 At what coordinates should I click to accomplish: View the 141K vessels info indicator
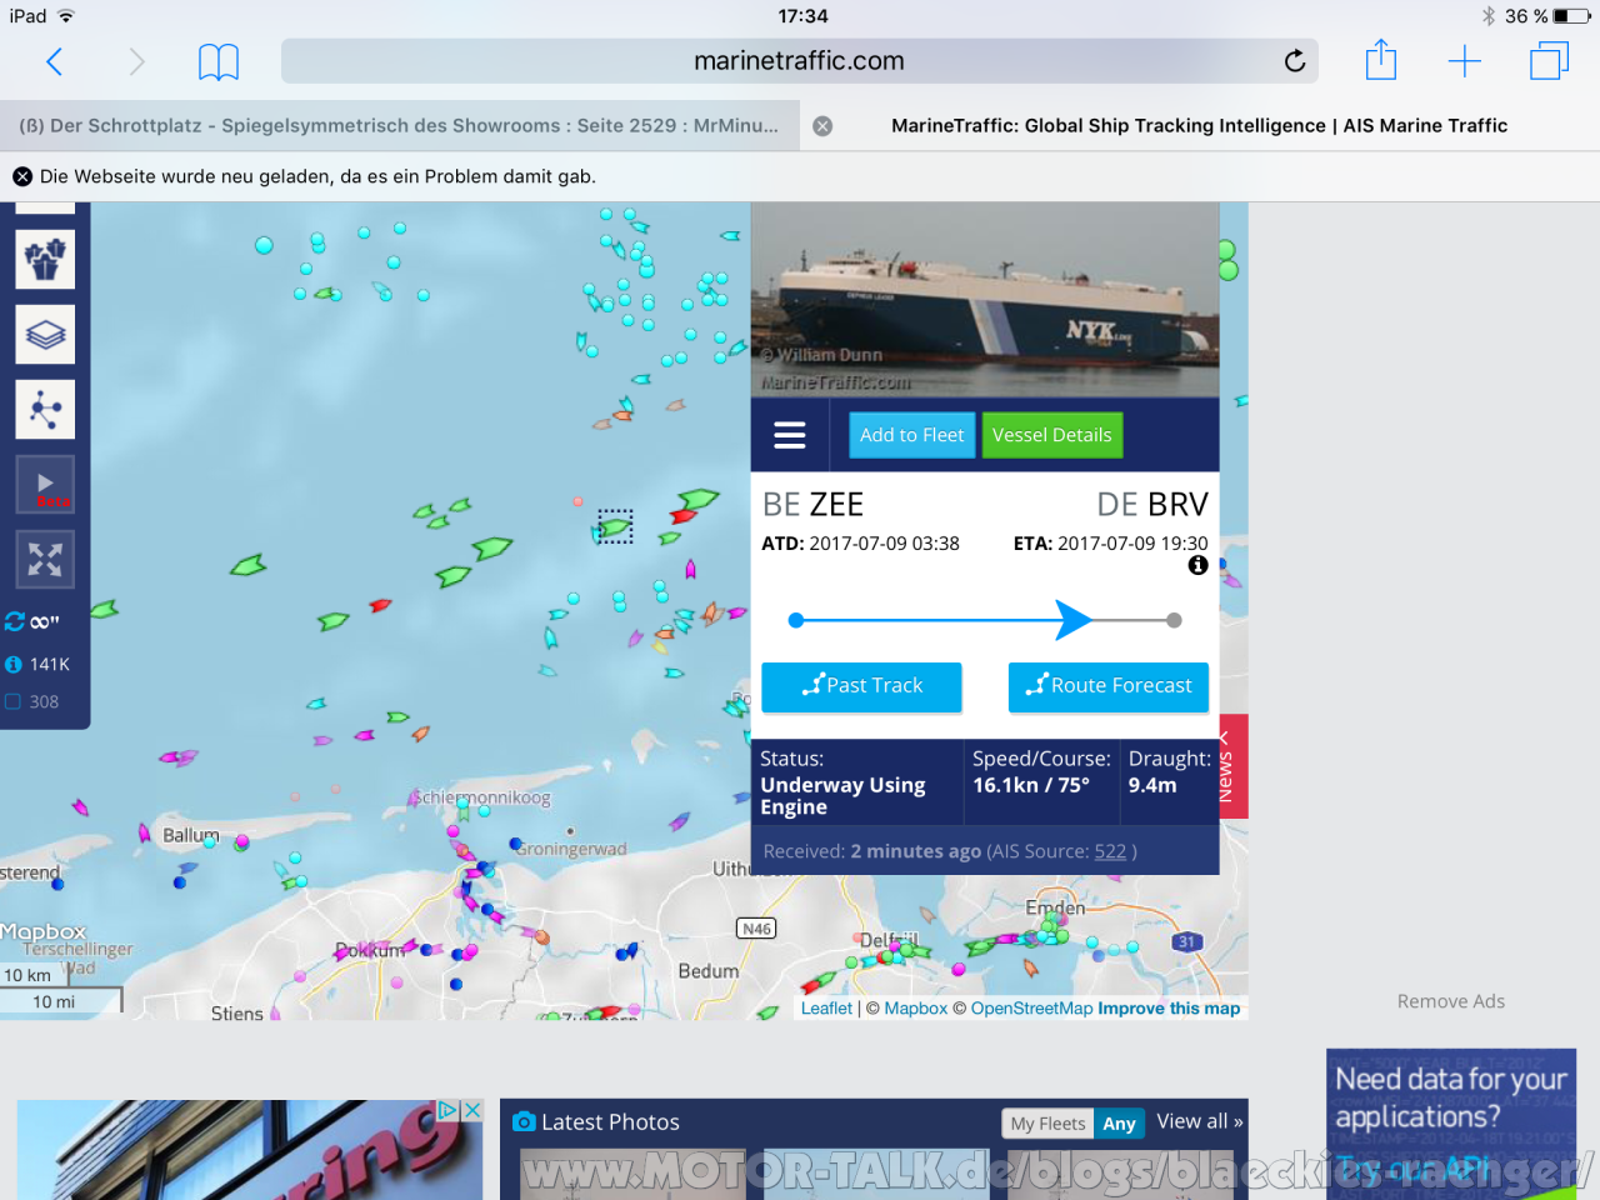(x=38, y=664)
